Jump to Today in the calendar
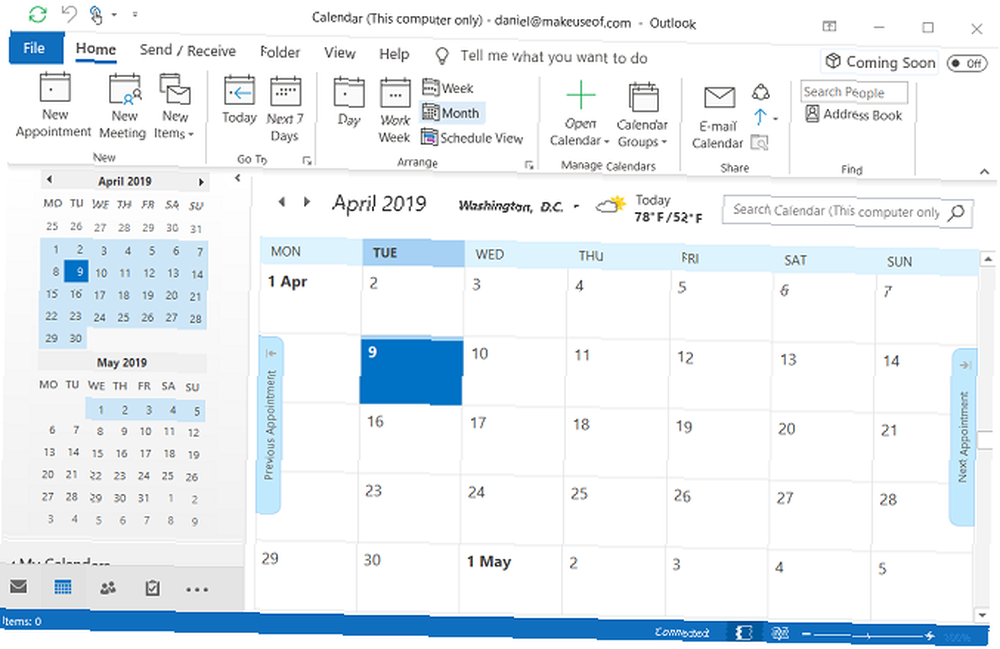This screenshot has width=1000, height=649. click(239, 101)
